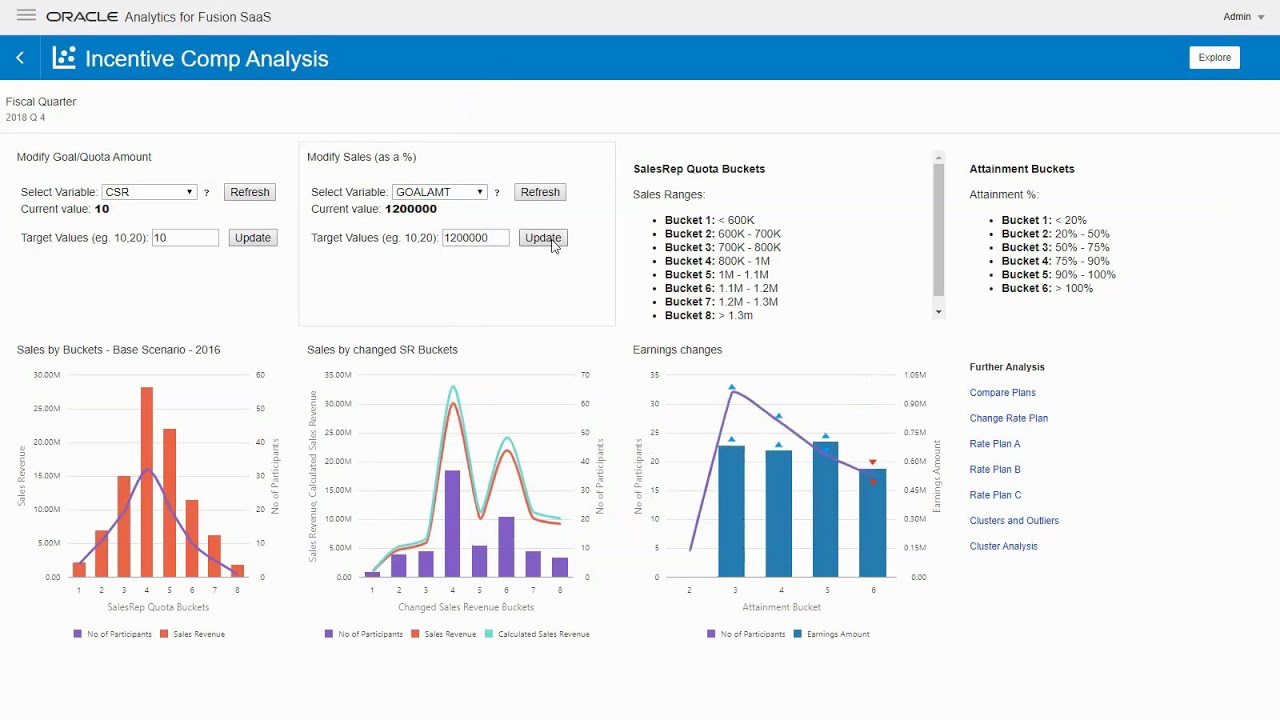Screen dimensions: 1280x720
Task: Focus the target values field containing 10
Action: coord(185,238)
